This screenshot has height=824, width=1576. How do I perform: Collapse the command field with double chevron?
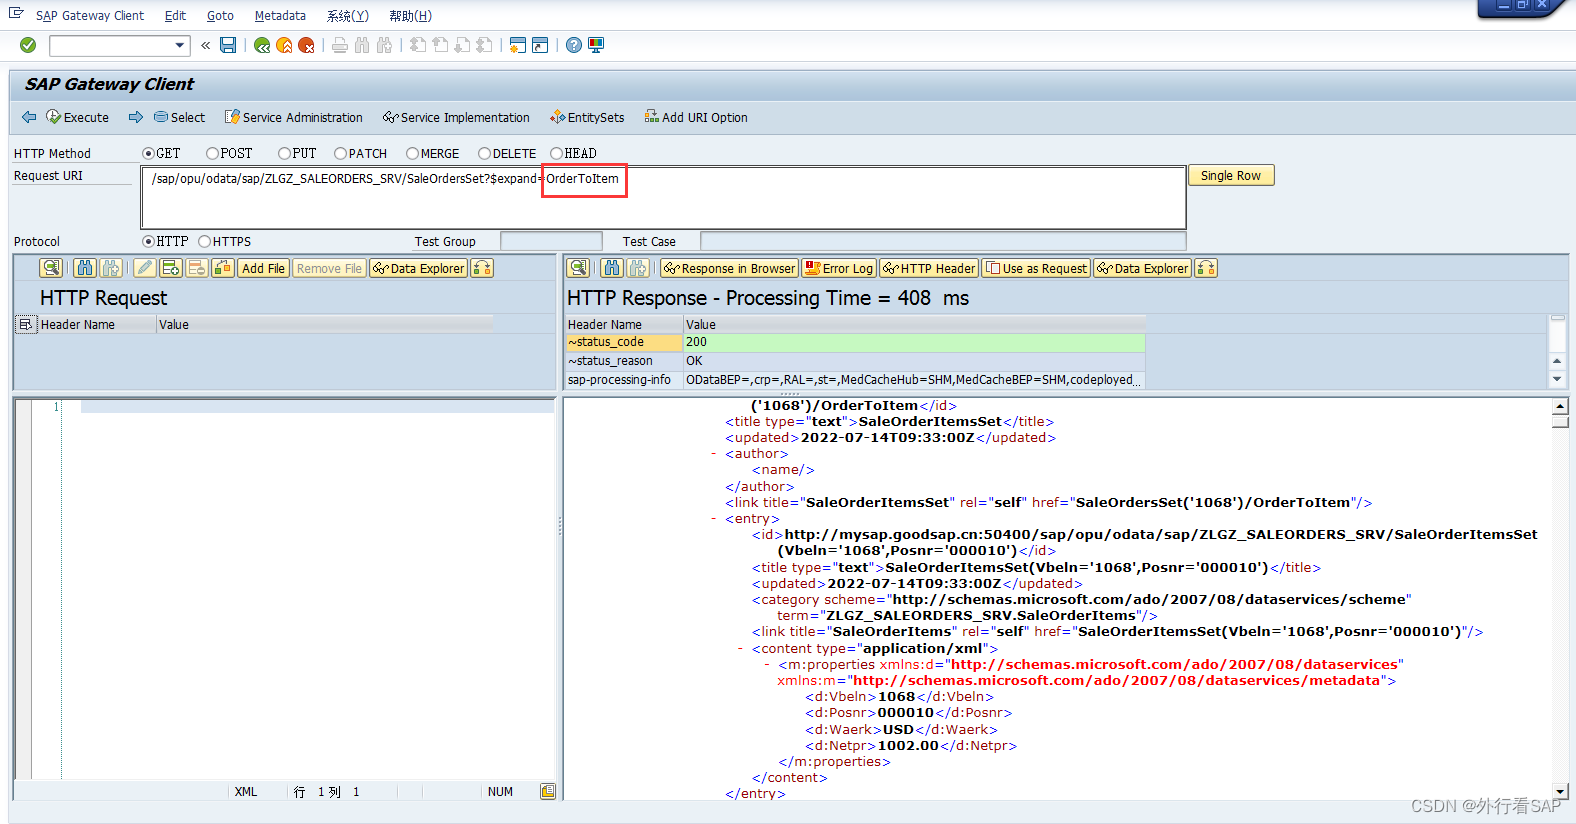point(205,45)
